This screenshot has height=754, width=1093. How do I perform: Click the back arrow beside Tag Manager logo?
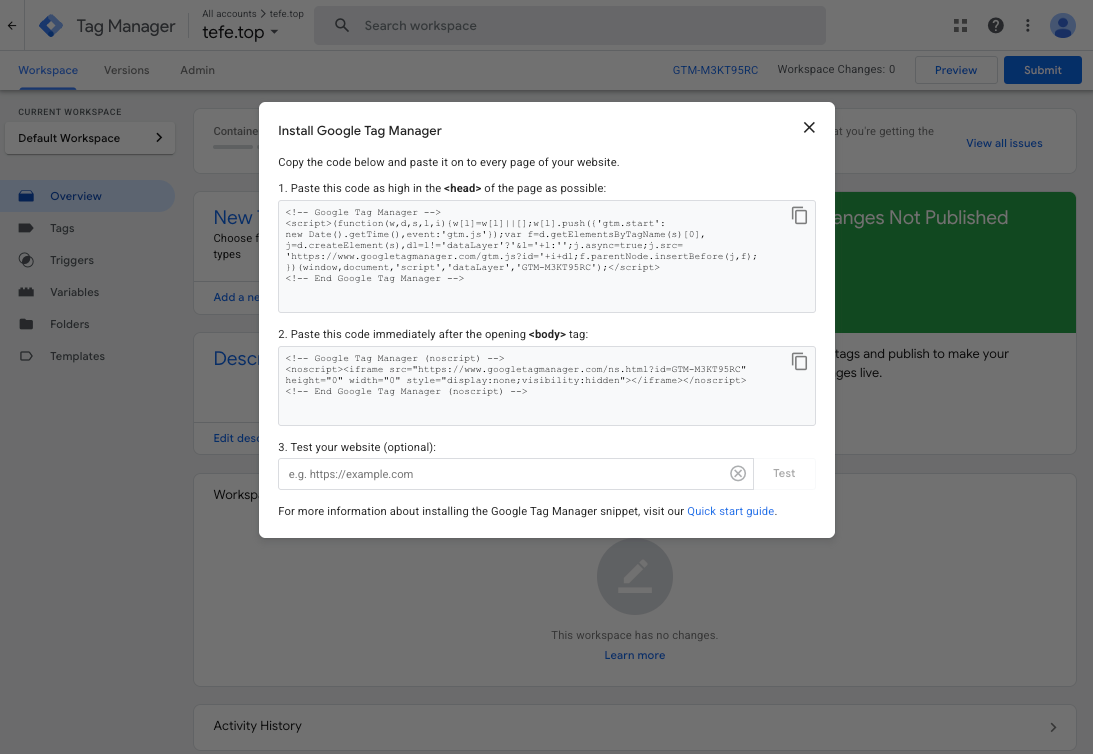12,26
